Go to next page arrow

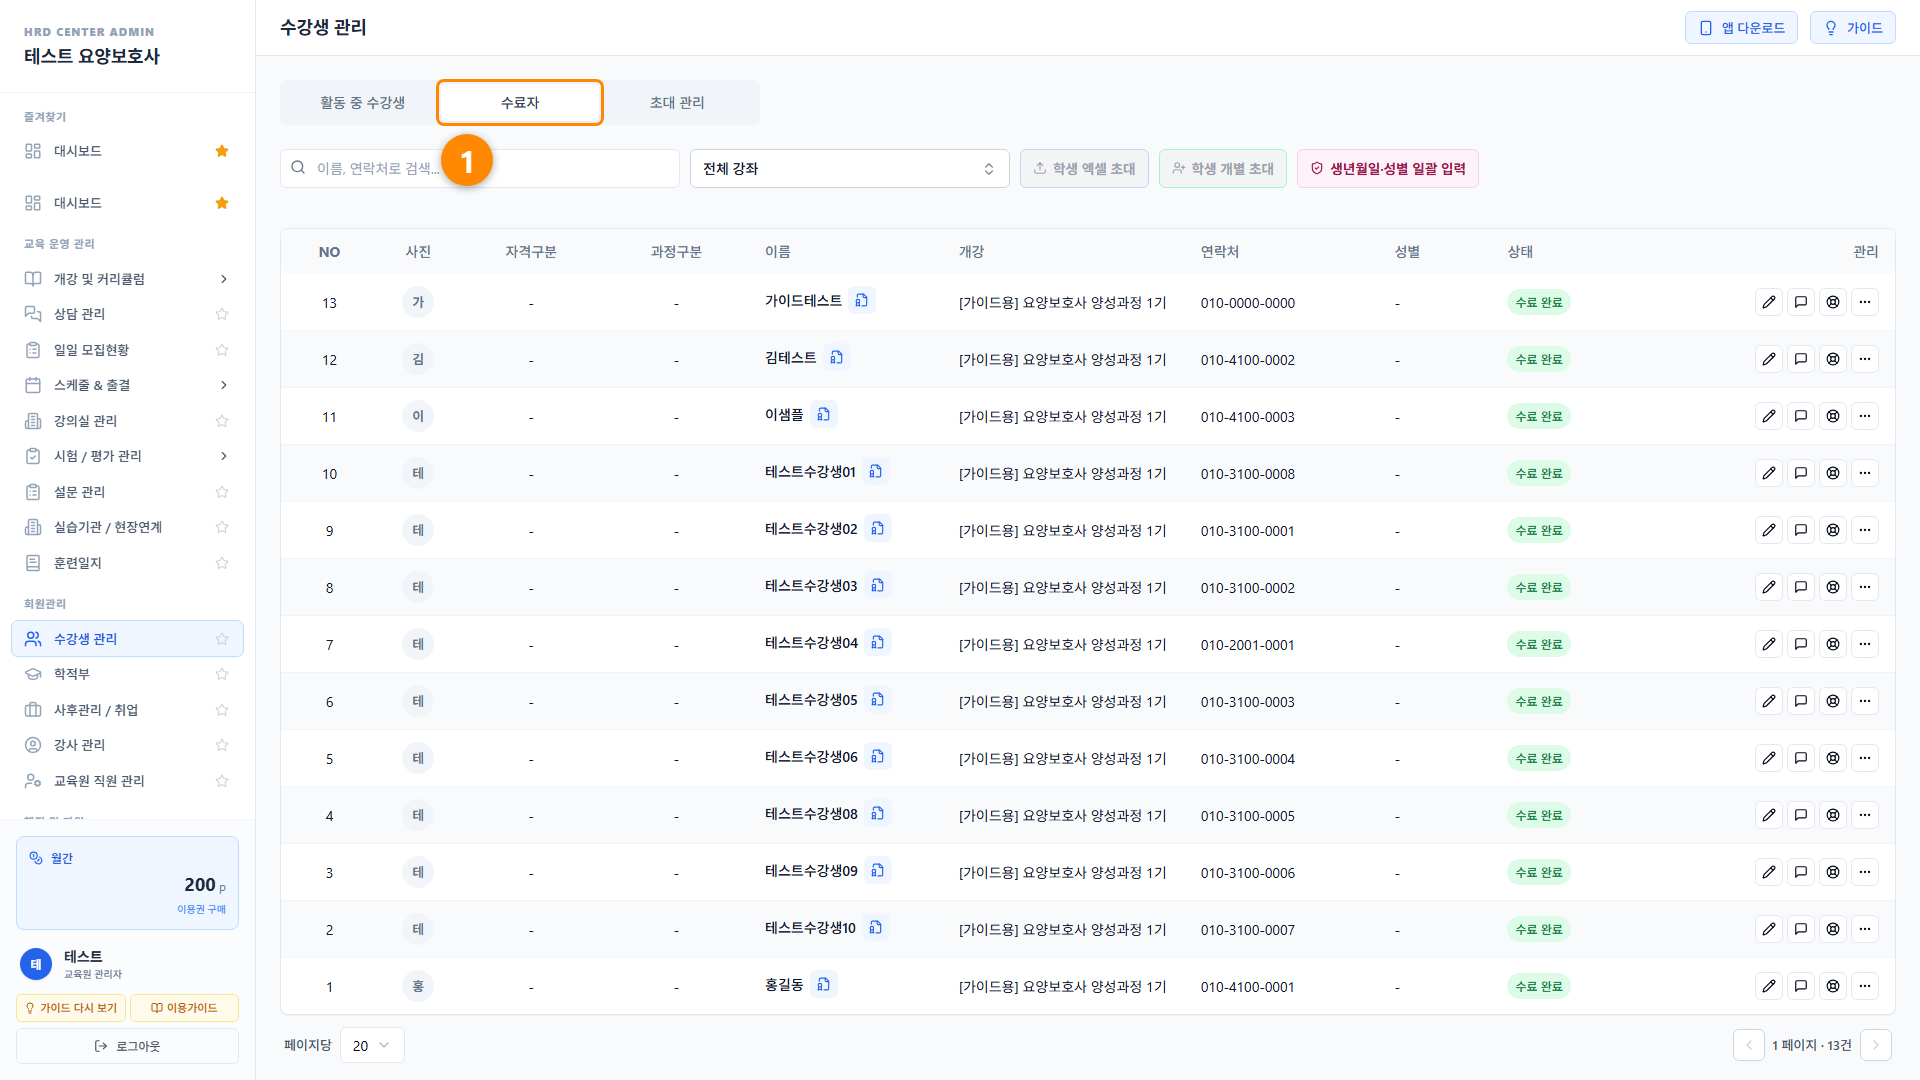[1876, 1045]
